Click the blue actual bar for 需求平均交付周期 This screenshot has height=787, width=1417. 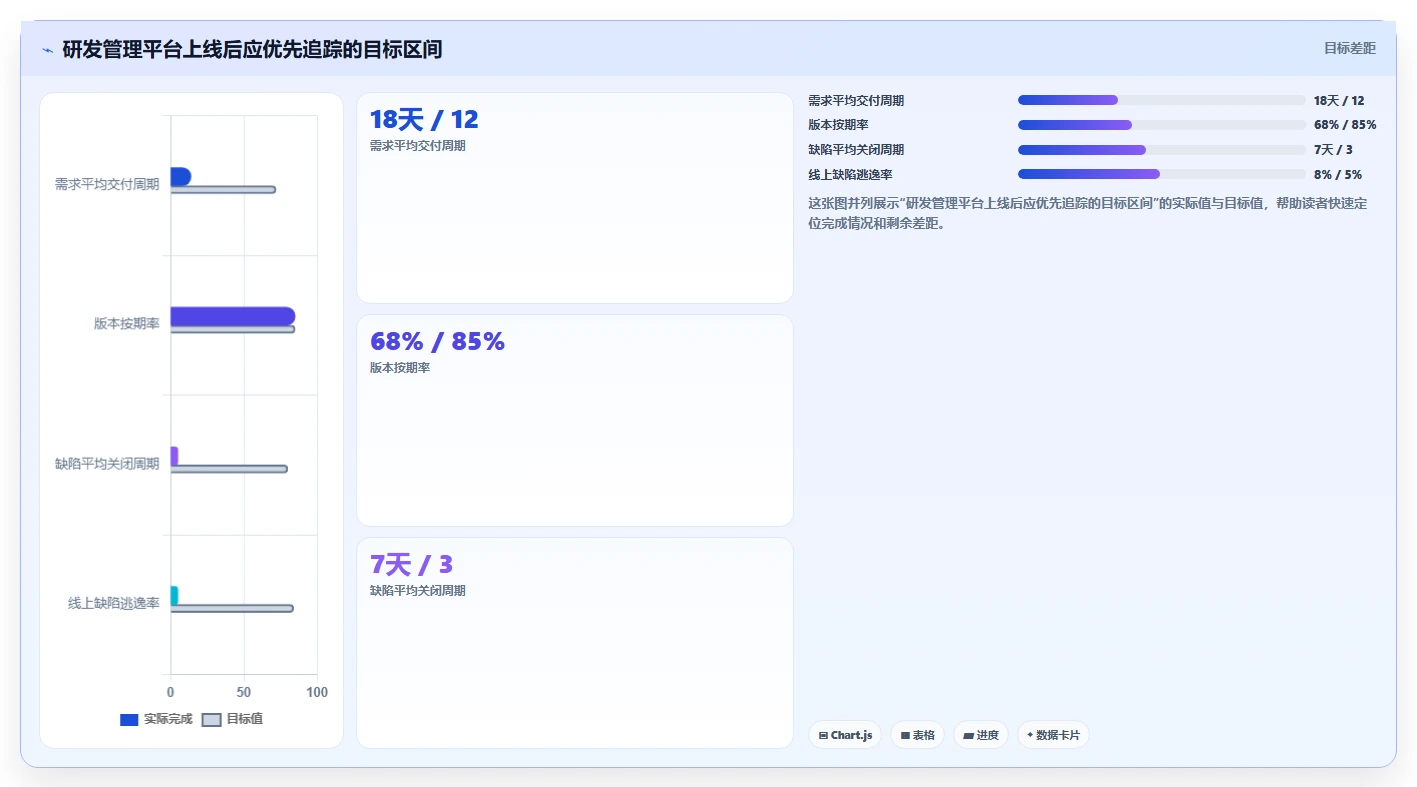click(x=181, y=177)
